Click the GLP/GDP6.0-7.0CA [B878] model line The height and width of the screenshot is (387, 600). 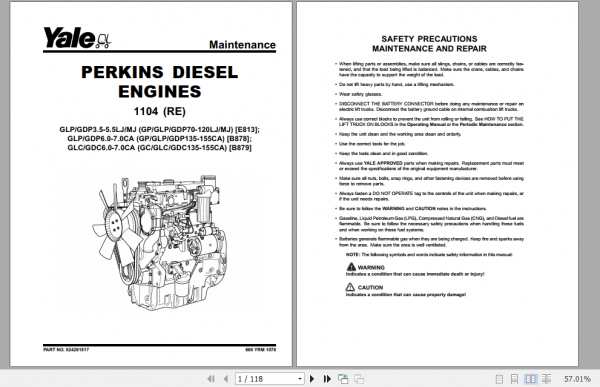tap(160, 139)
